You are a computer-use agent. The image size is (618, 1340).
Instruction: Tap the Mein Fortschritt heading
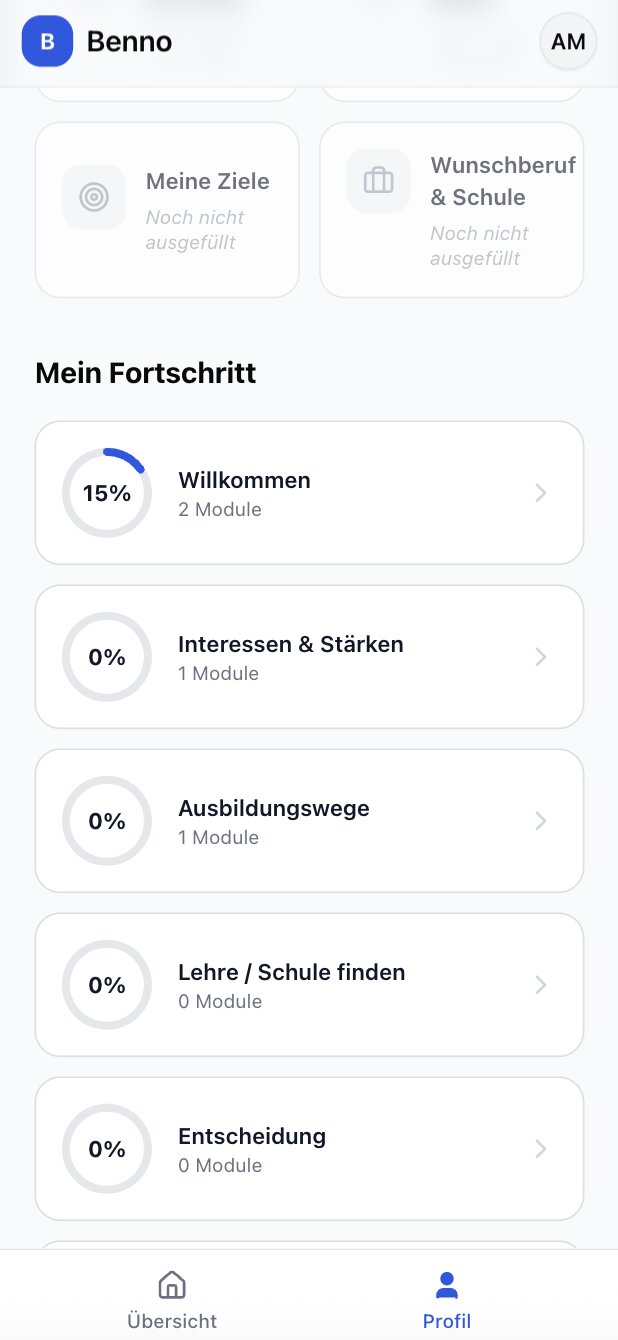(x=145, y=372)
